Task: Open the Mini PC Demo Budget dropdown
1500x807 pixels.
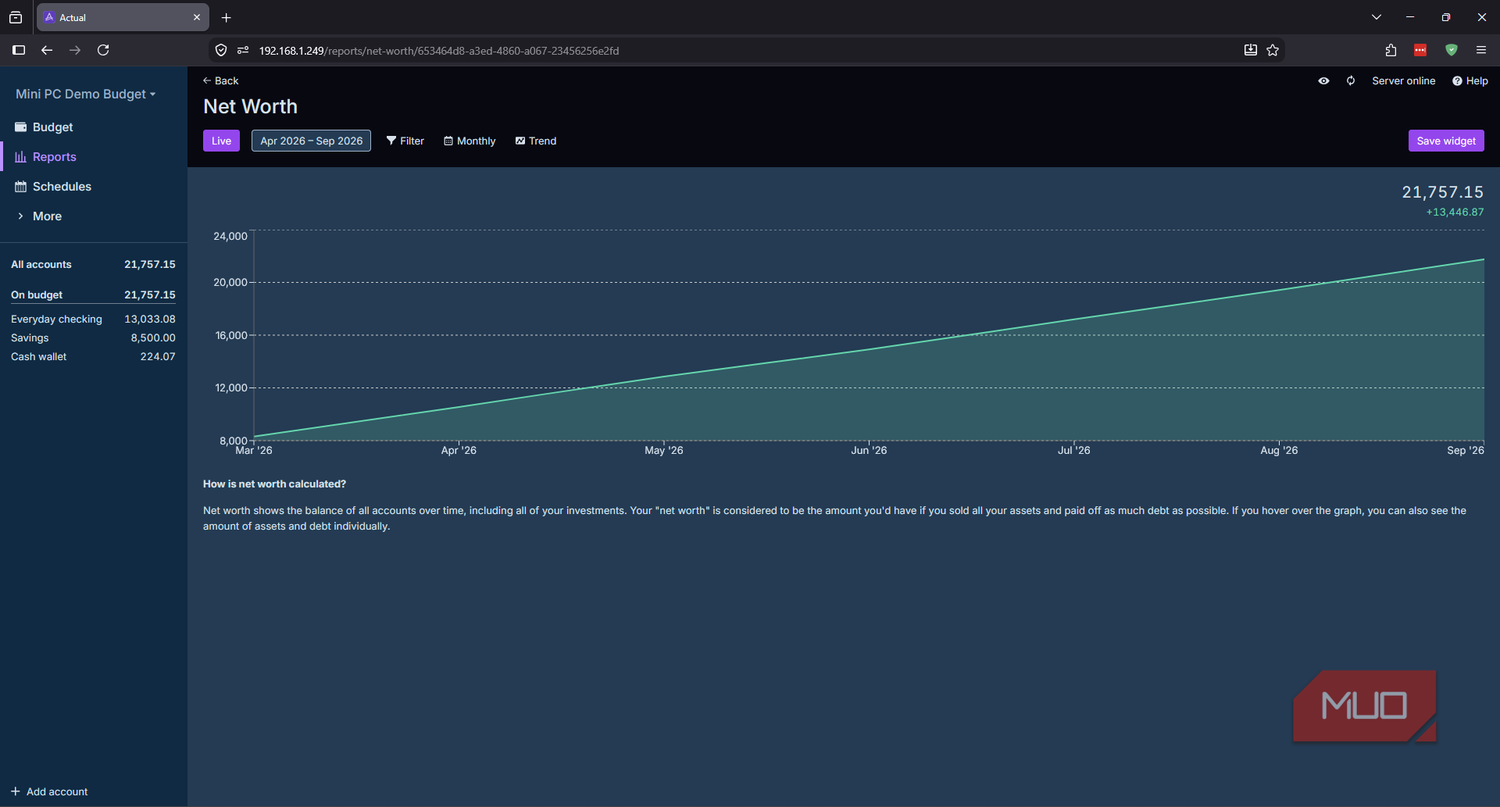Action: tap(86, 94)
